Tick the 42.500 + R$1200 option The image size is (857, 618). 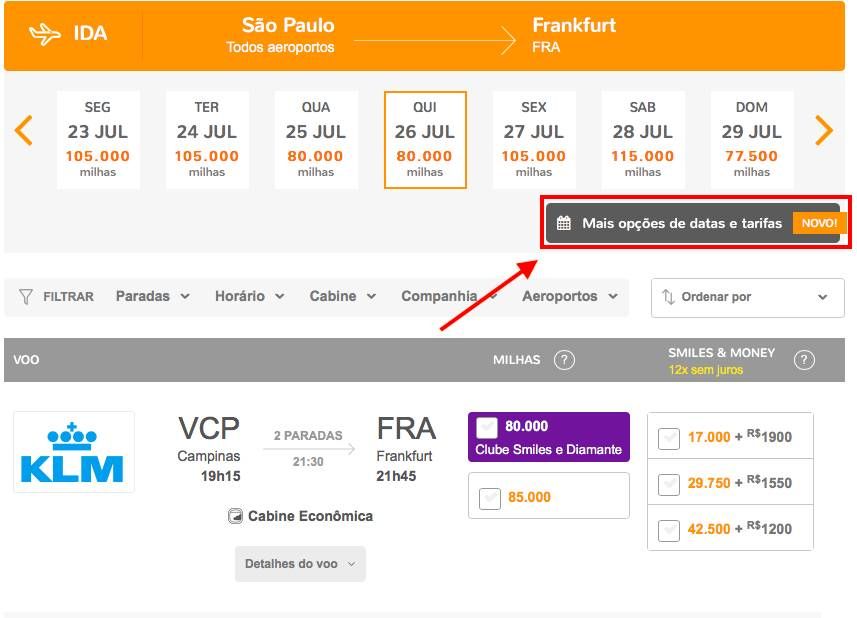tap(669, 529)
